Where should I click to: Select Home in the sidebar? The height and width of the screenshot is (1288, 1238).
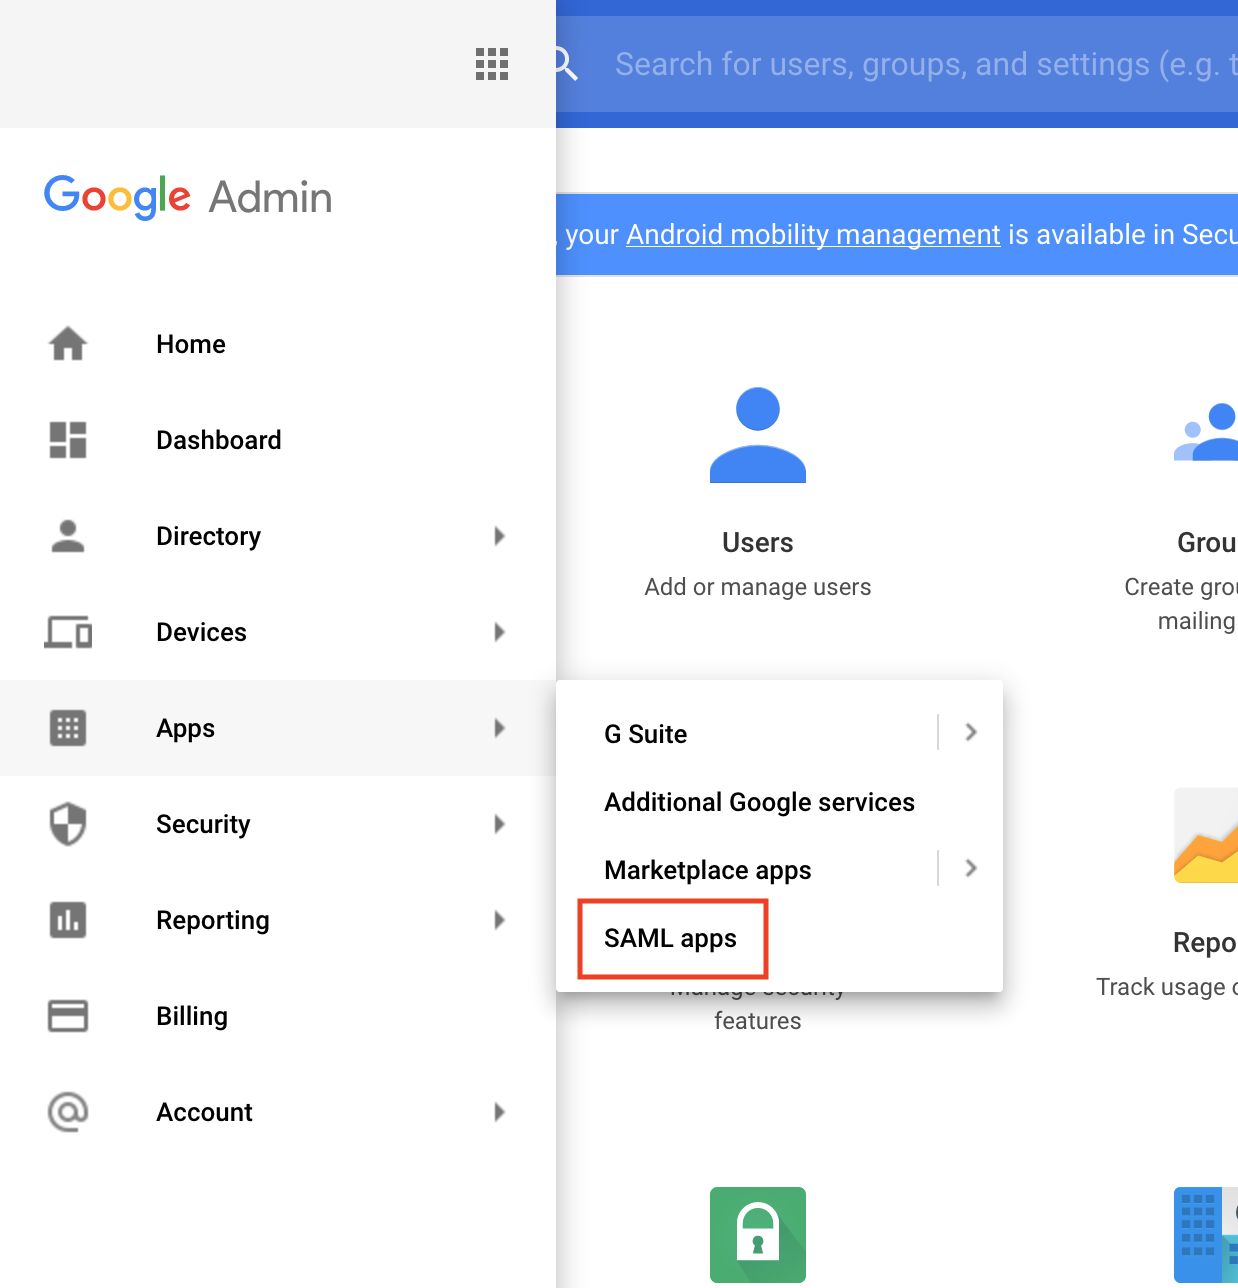click(x=278, y=344)
